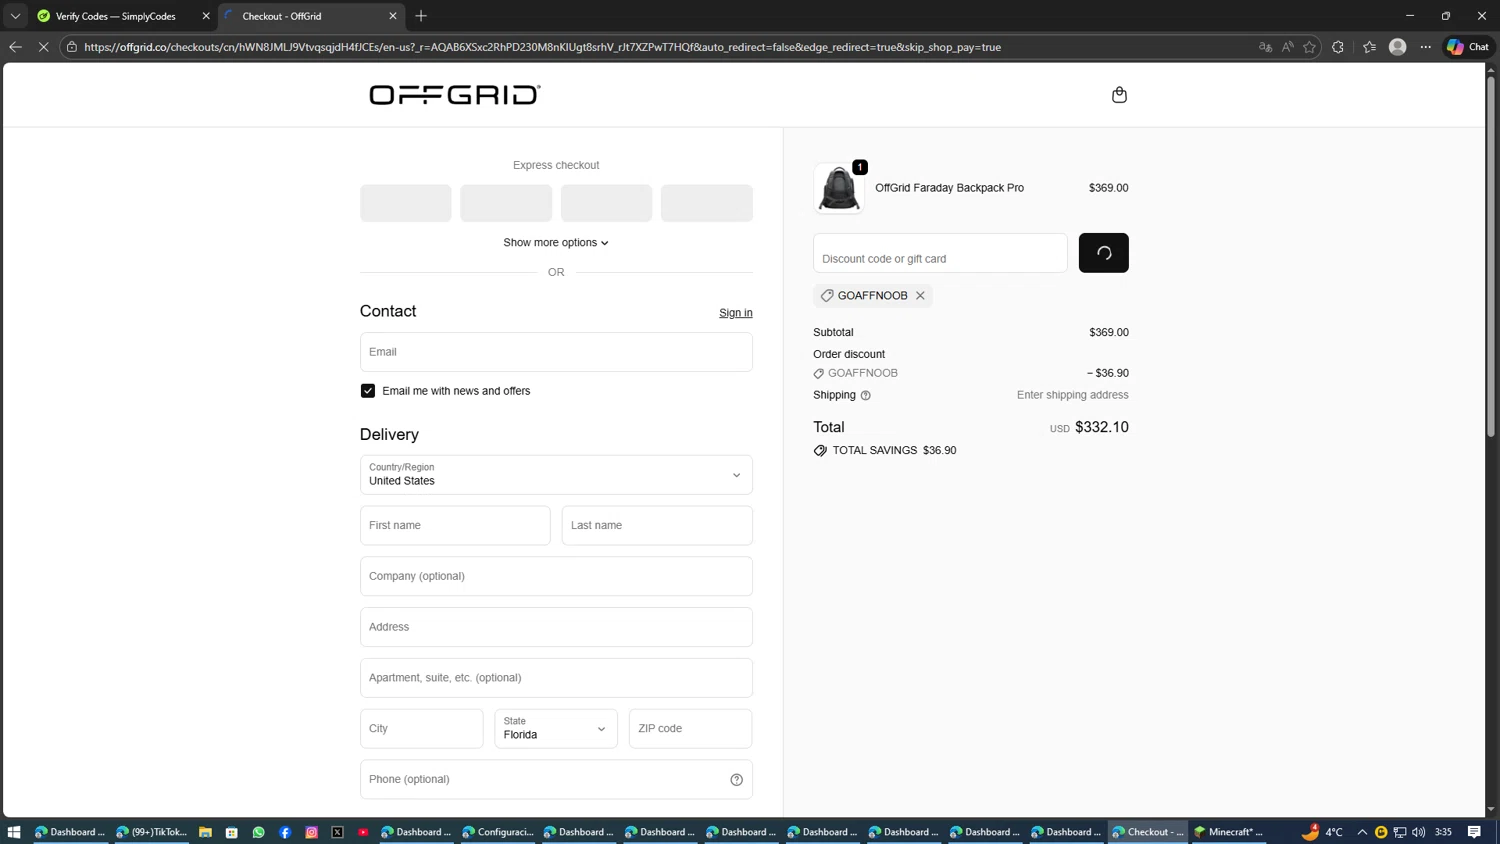Expand Show more options

tap(556, 243)
